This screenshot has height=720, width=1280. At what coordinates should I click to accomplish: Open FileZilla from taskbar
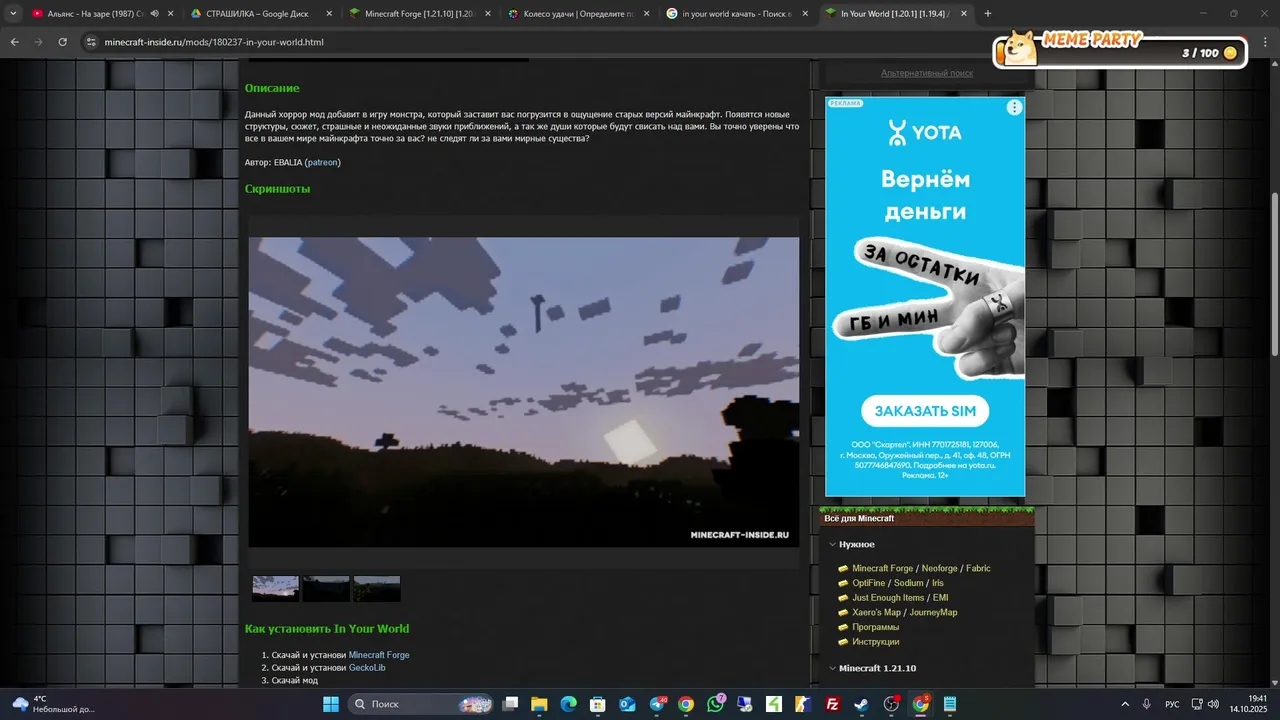tap(832, 704)
